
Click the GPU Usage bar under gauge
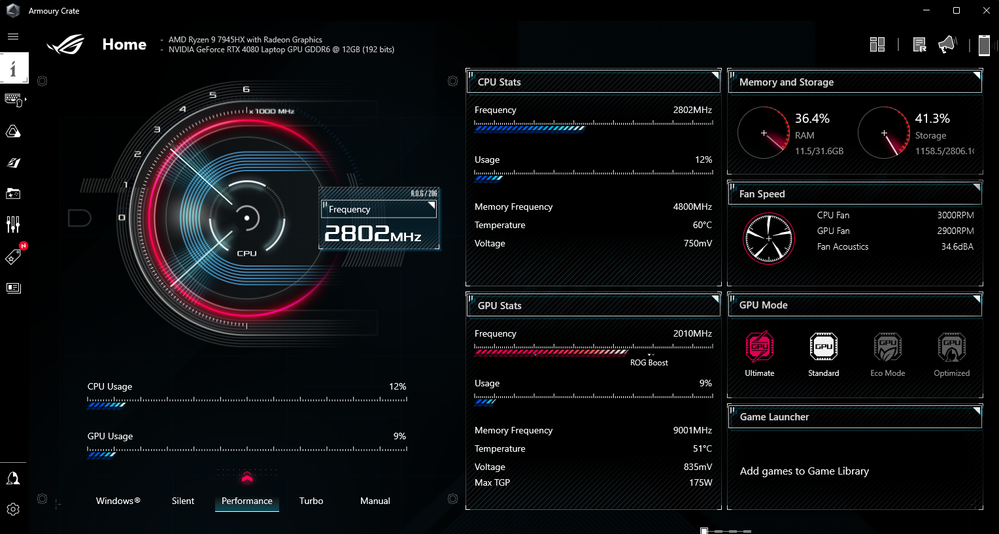tap(247, 453)
